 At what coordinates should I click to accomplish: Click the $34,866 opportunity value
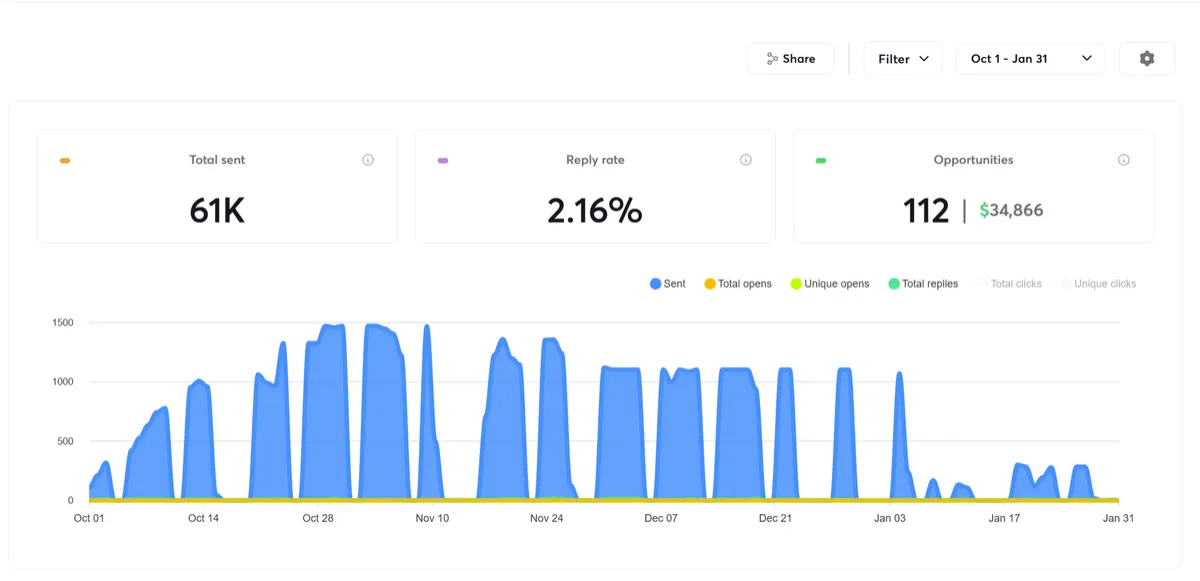tap(1011, 211)
